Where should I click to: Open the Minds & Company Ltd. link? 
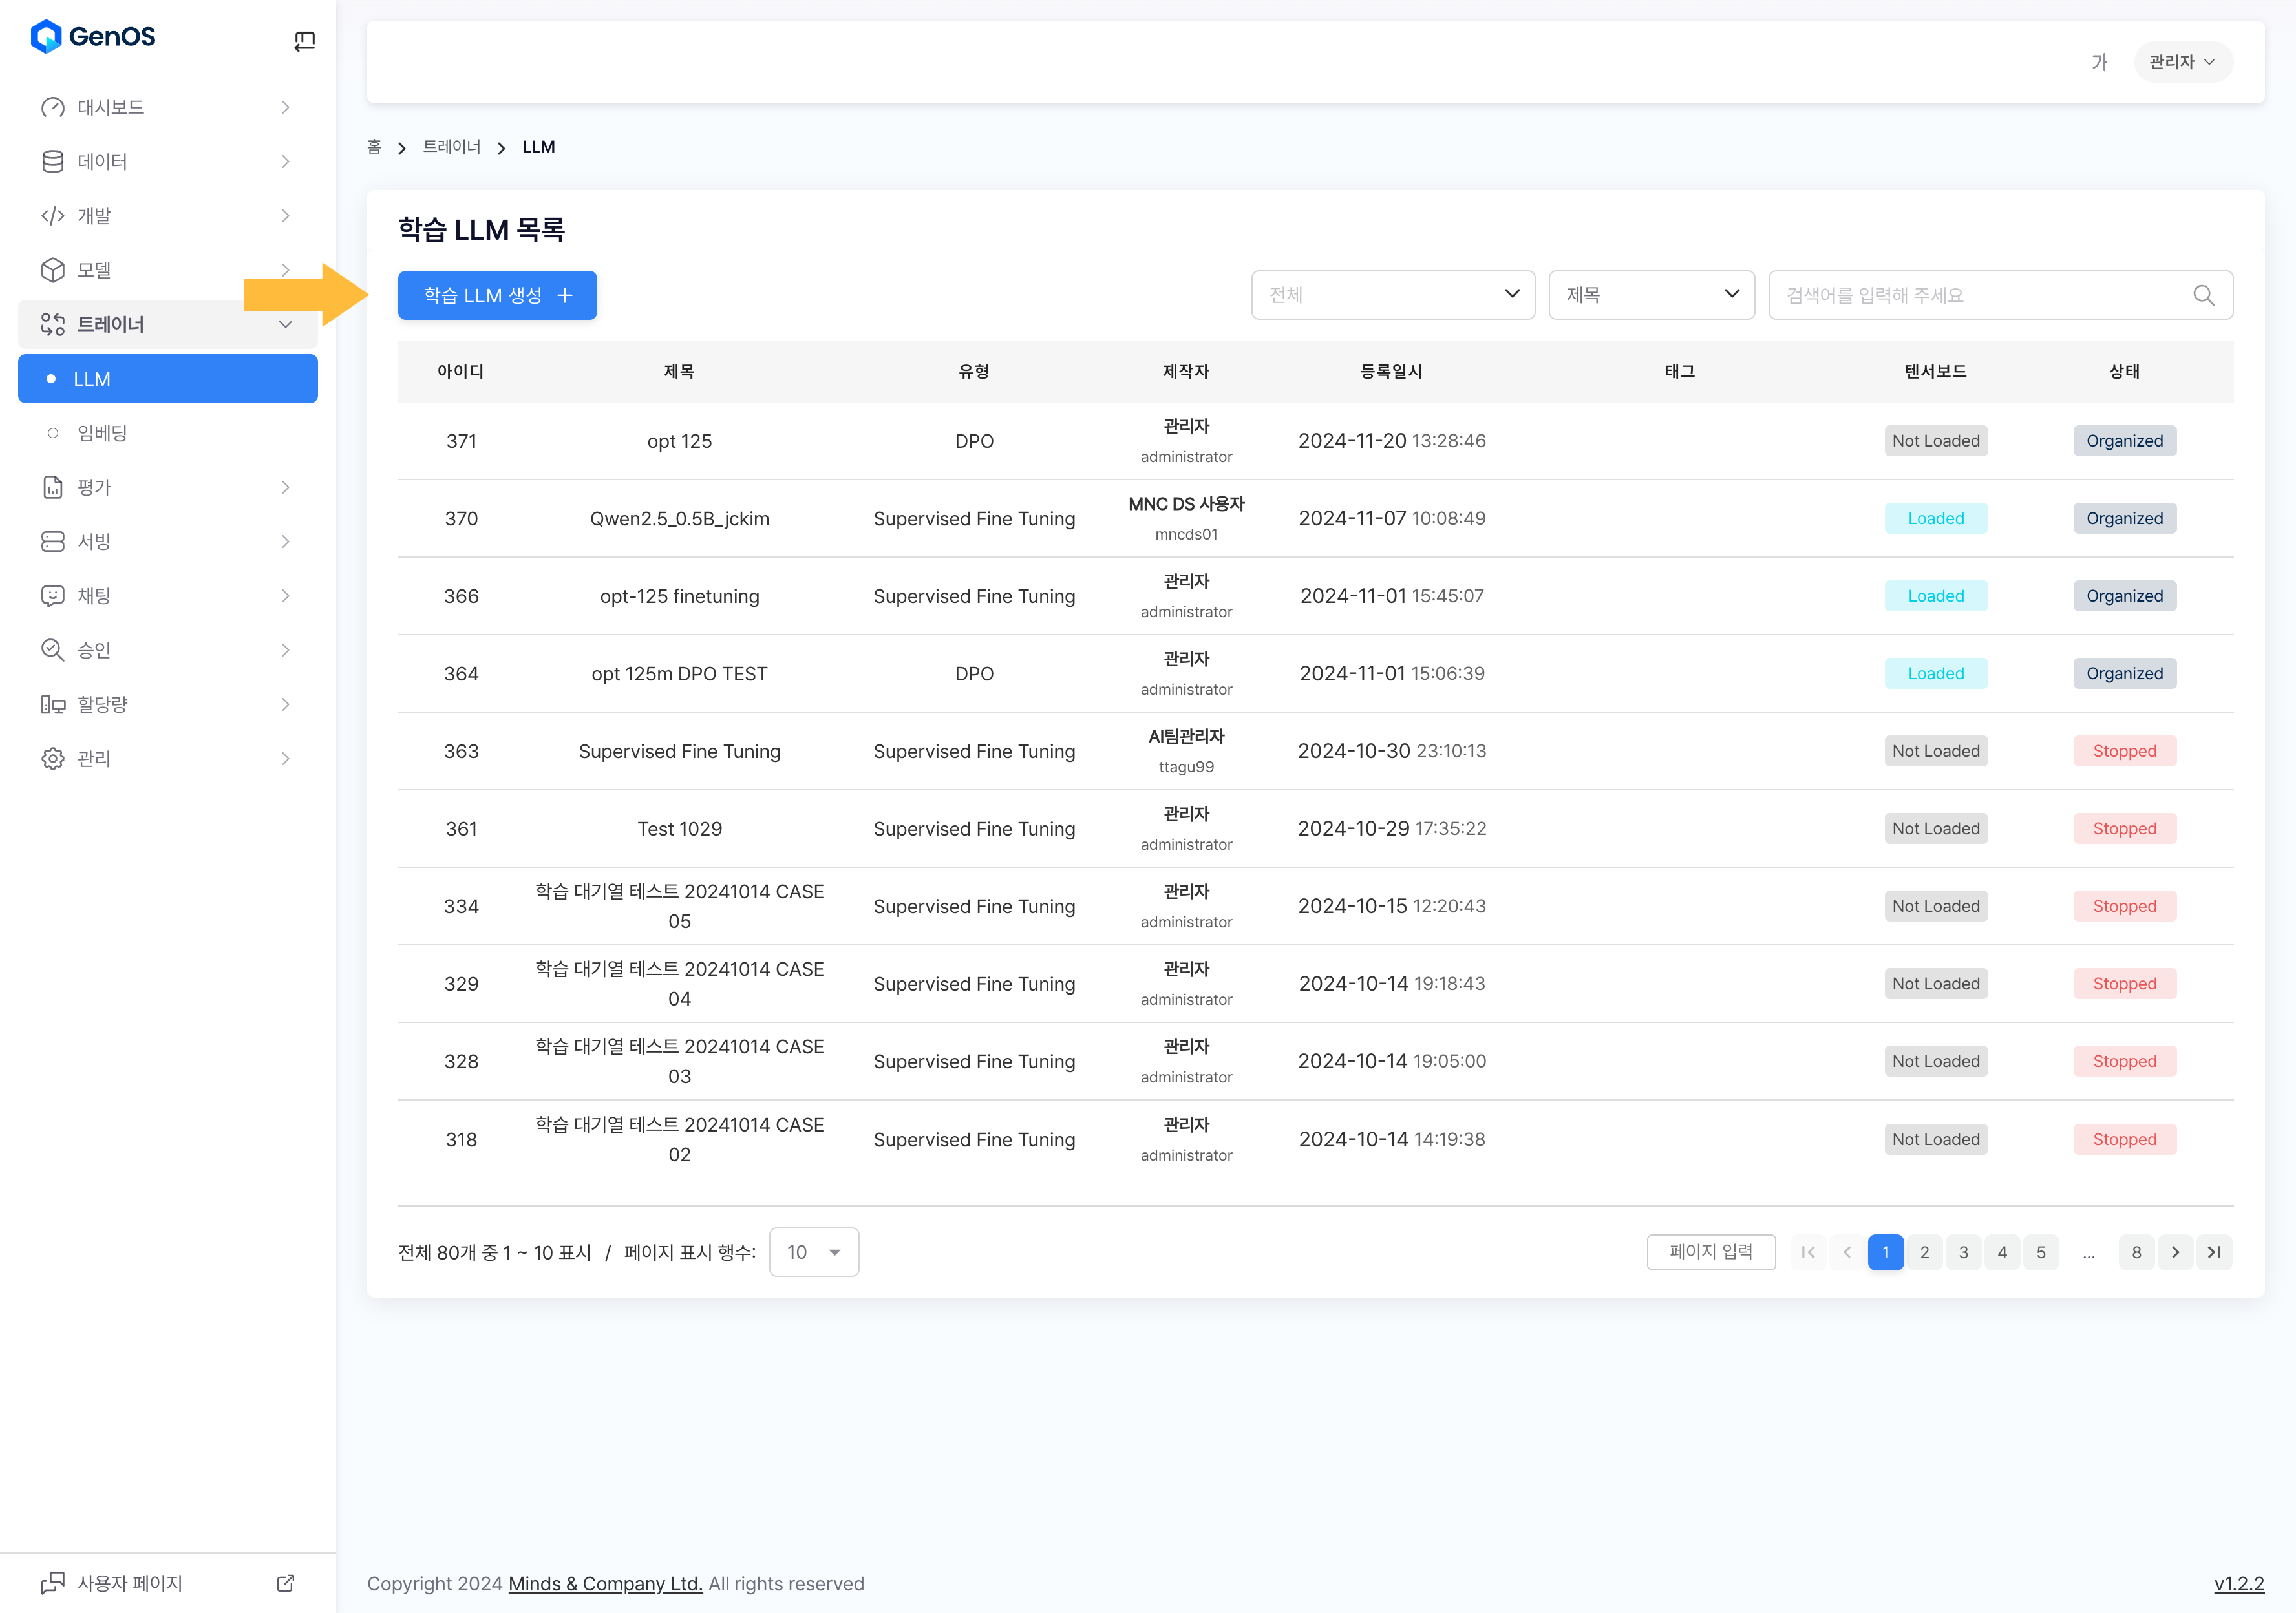click(x=605, y=1583)
